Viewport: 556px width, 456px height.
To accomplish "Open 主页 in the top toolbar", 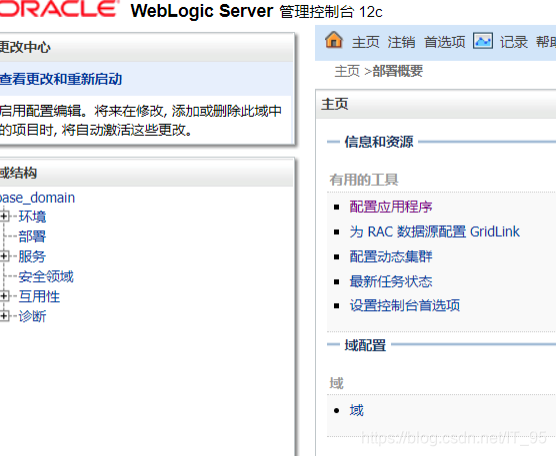I will [366, 42].
